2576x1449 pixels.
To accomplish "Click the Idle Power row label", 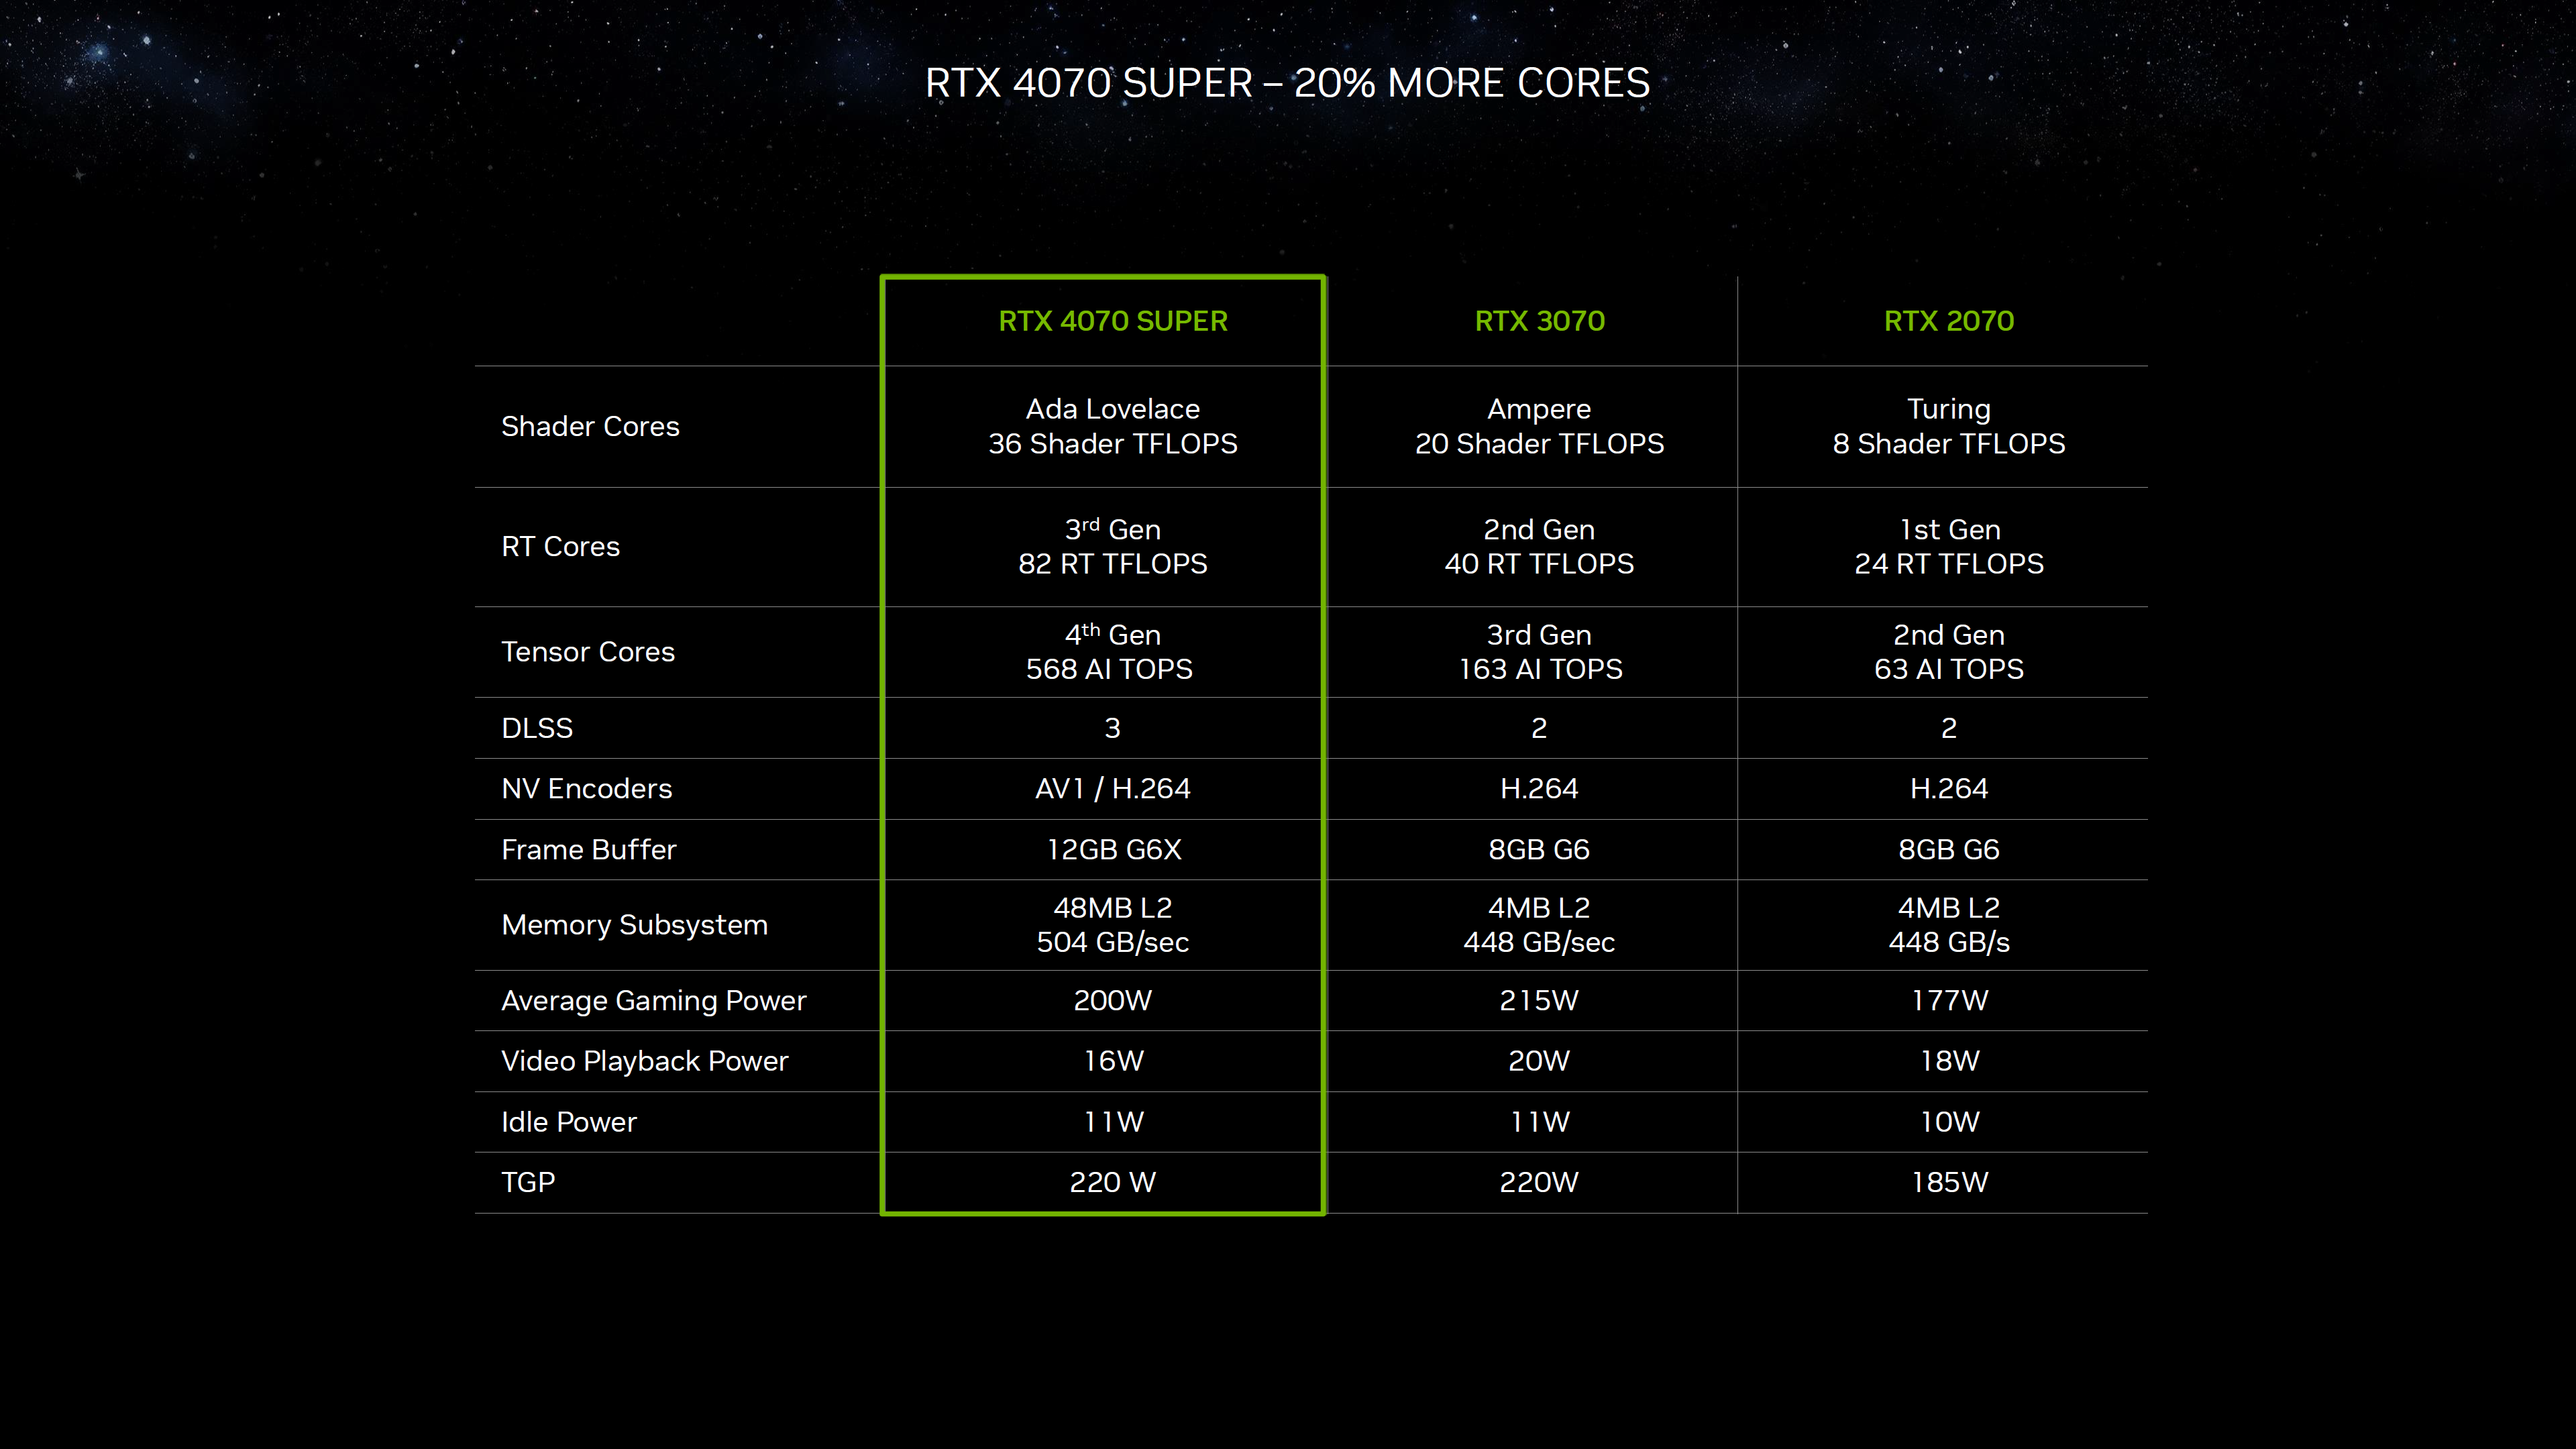I will click(568, 1121).
